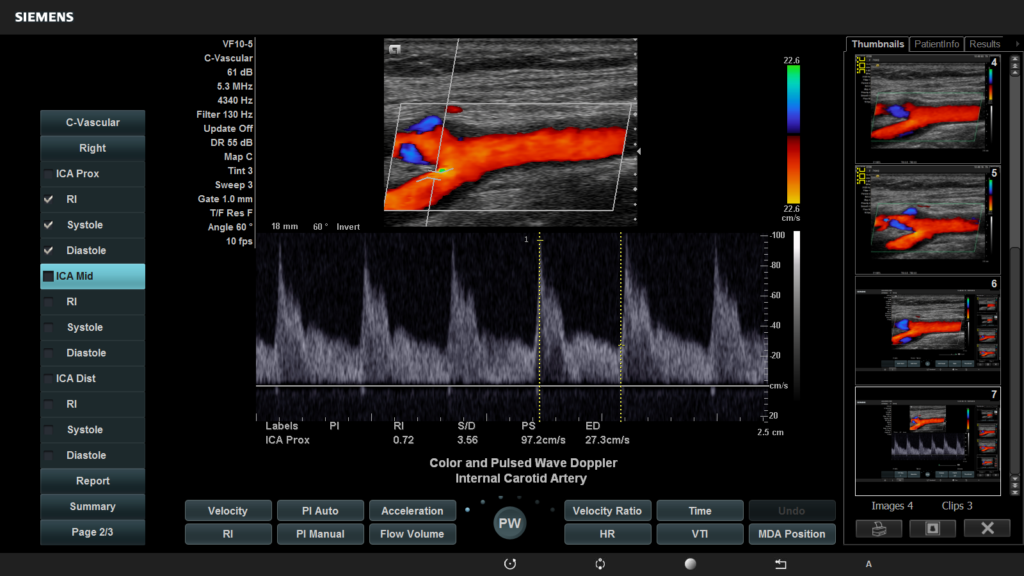Click the printer icon below the thumbnails
This screenshot has height=576, width=1024.
(878, 528)
